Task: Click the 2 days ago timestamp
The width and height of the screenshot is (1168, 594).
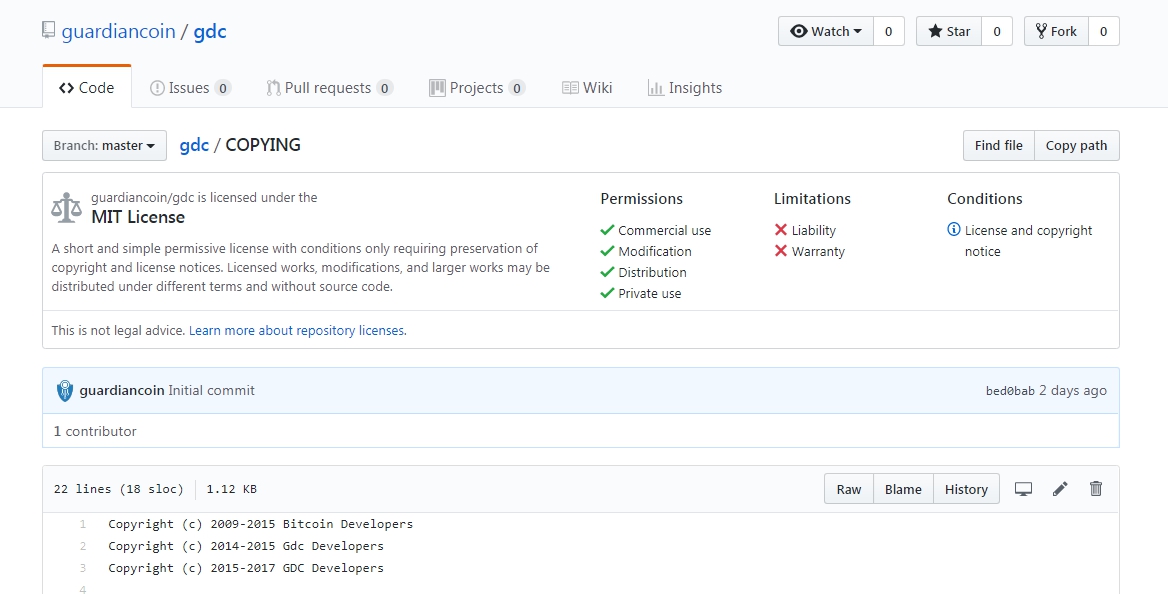Action: tap(1073, 391)
